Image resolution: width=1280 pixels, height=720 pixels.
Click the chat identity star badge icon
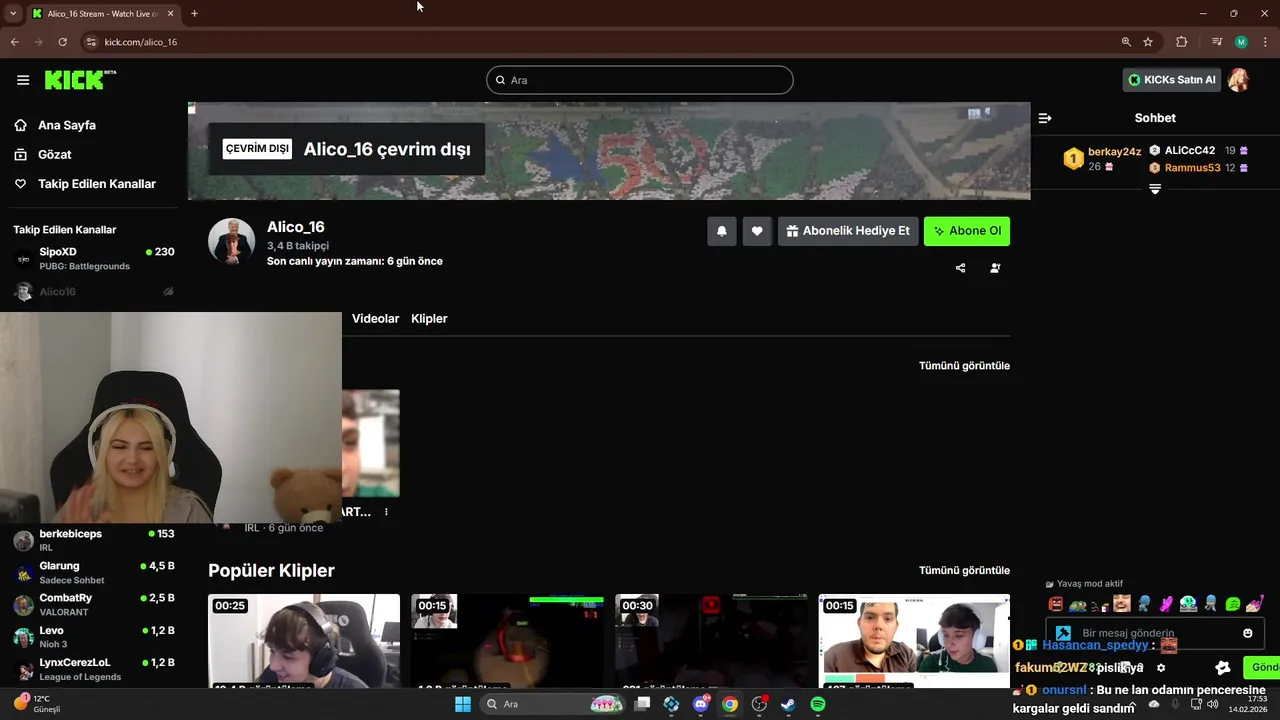tap(1222, 668)
